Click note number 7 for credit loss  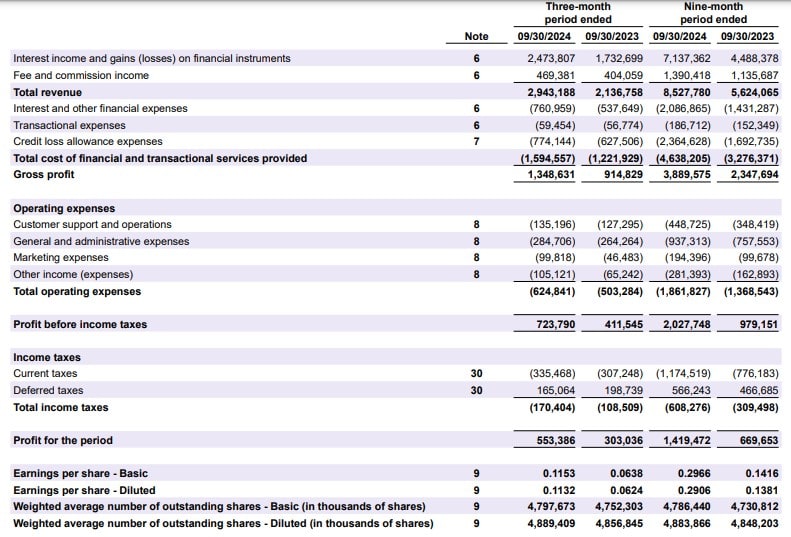(476, 142)
